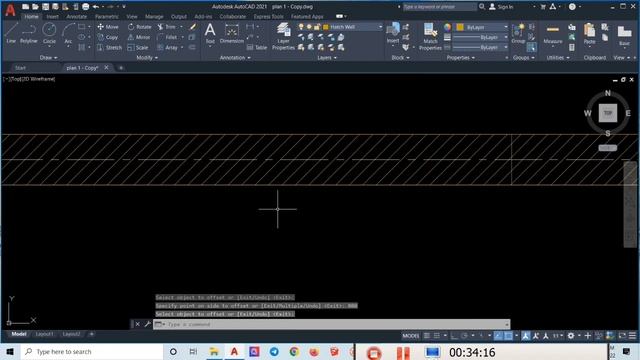Viewport: 640px width, 360px height.
Task: Open the ByLayer color dropdown
Action: tap(482, 27)
